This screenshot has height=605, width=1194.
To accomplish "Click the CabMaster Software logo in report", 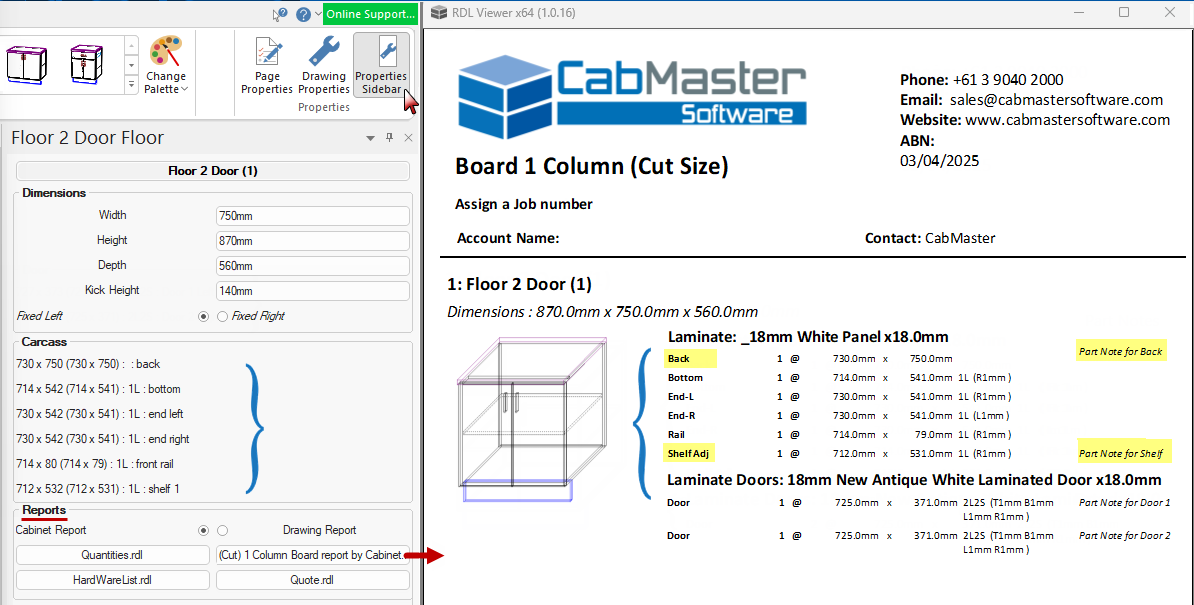I will click(631, 96).
